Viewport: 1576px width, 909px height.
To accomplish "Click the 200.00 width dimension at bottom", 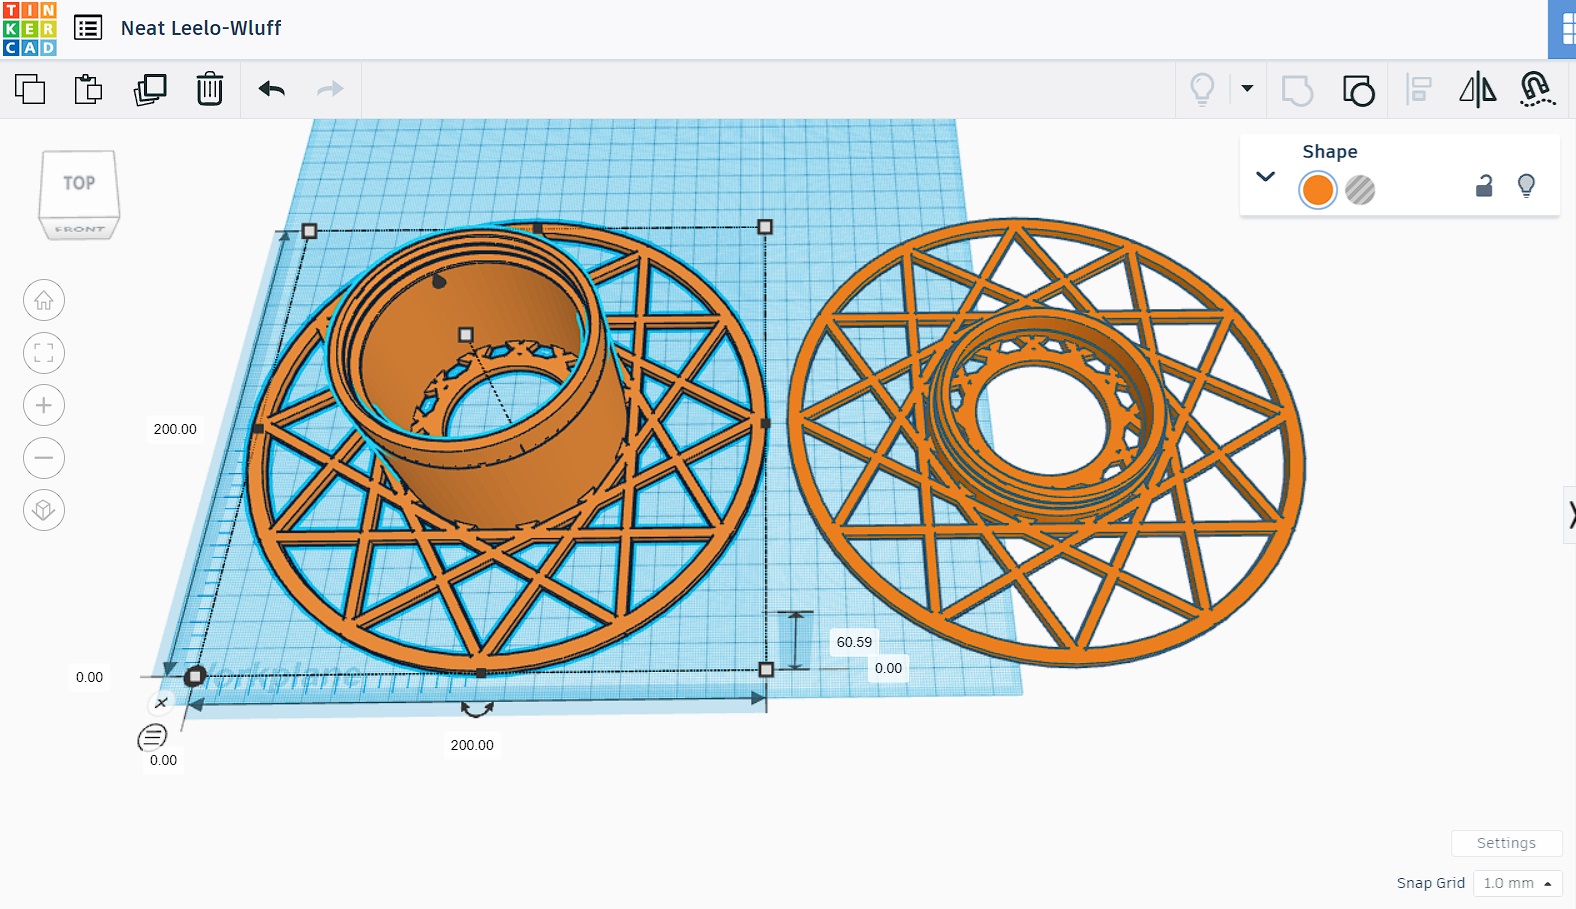I will (472, 745).
